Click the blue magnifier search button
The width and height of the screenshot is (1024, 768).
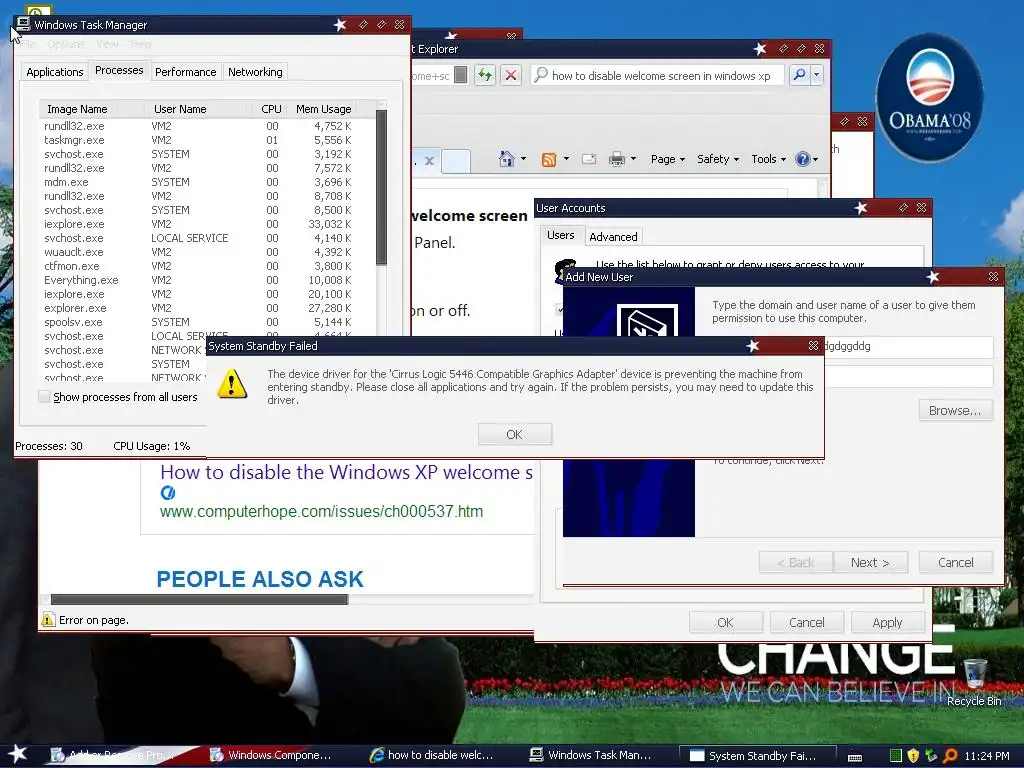pos(799,75)
